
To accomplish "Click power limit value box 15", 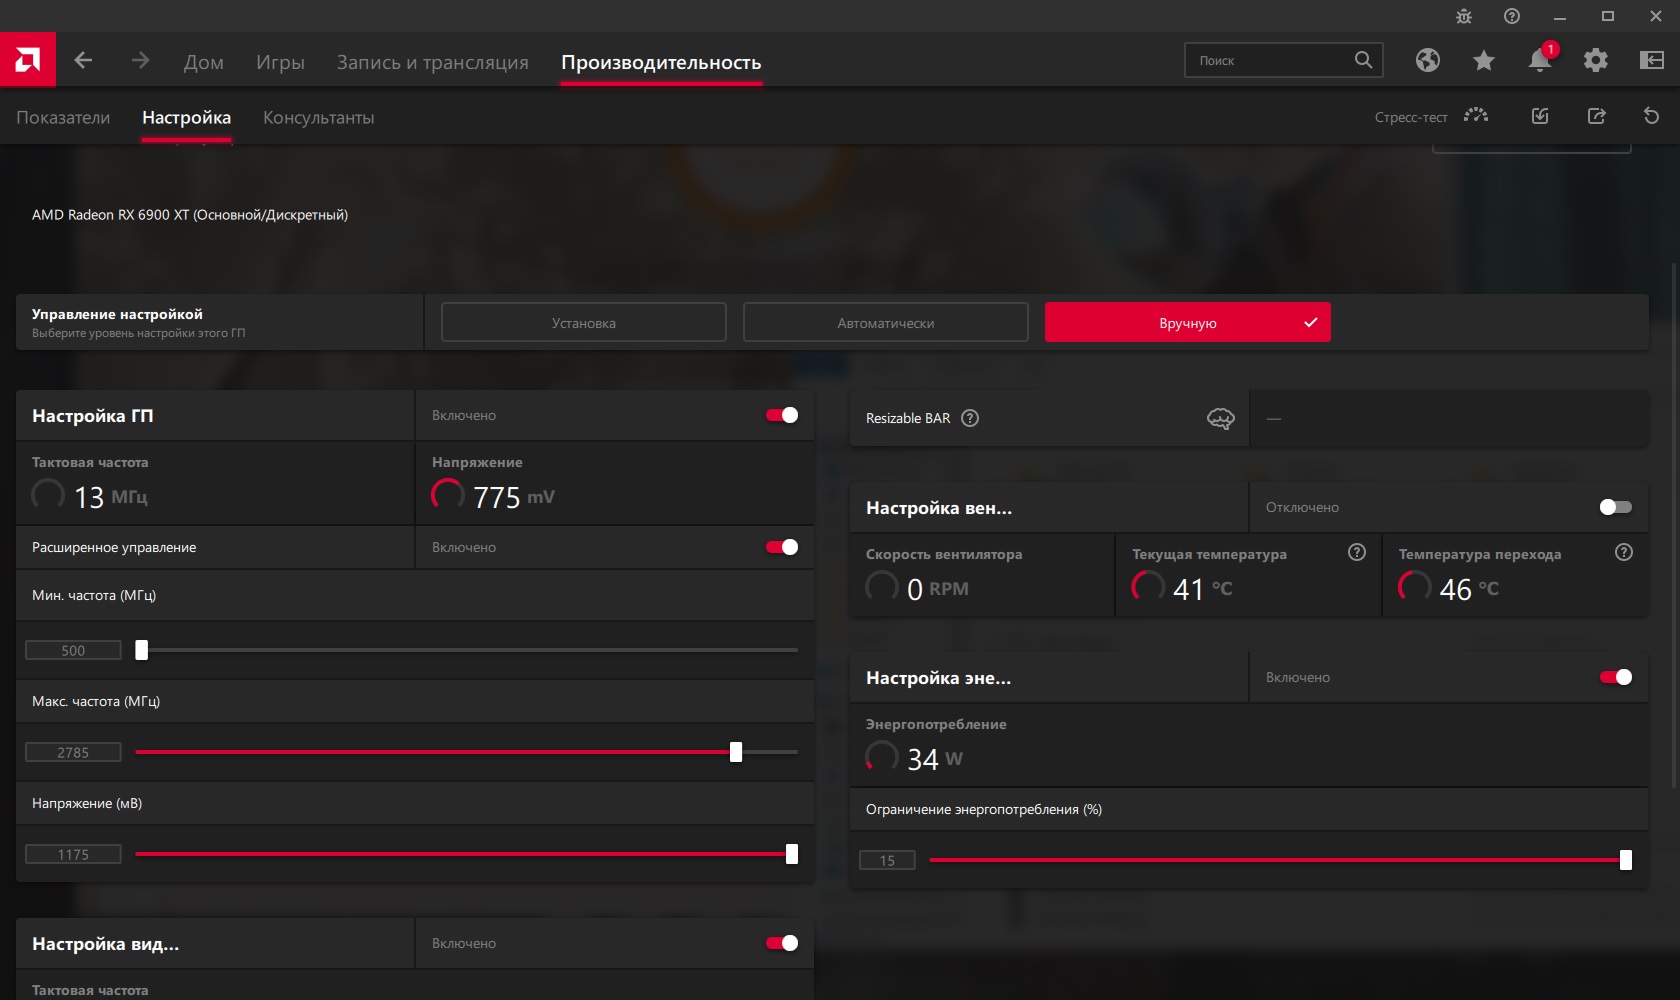I will tap(887, 860).
